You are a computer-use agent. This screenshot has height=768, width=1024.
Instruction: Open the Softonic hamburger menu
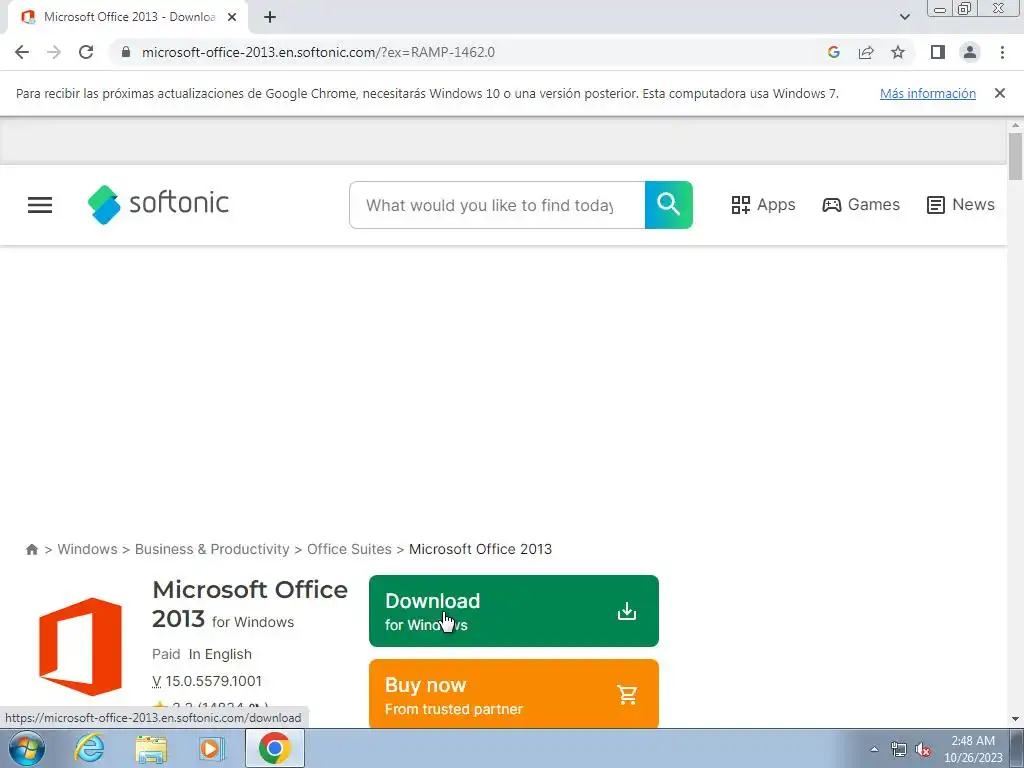click(40, 205)
